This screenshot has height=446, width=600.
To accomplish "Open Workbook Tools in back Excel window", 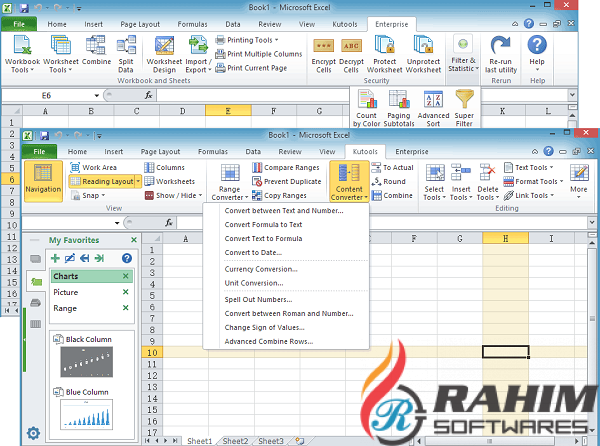I will (22, 54).
